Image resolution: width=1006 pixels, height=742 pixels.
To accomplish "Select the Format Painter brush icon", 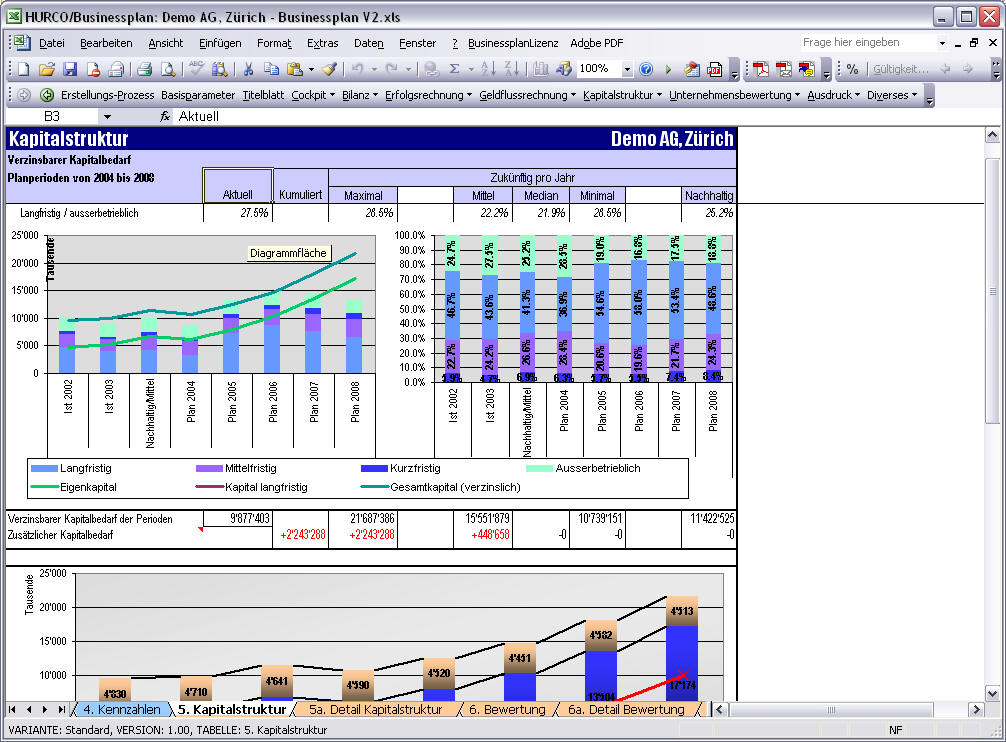I will tap(329, 69).
